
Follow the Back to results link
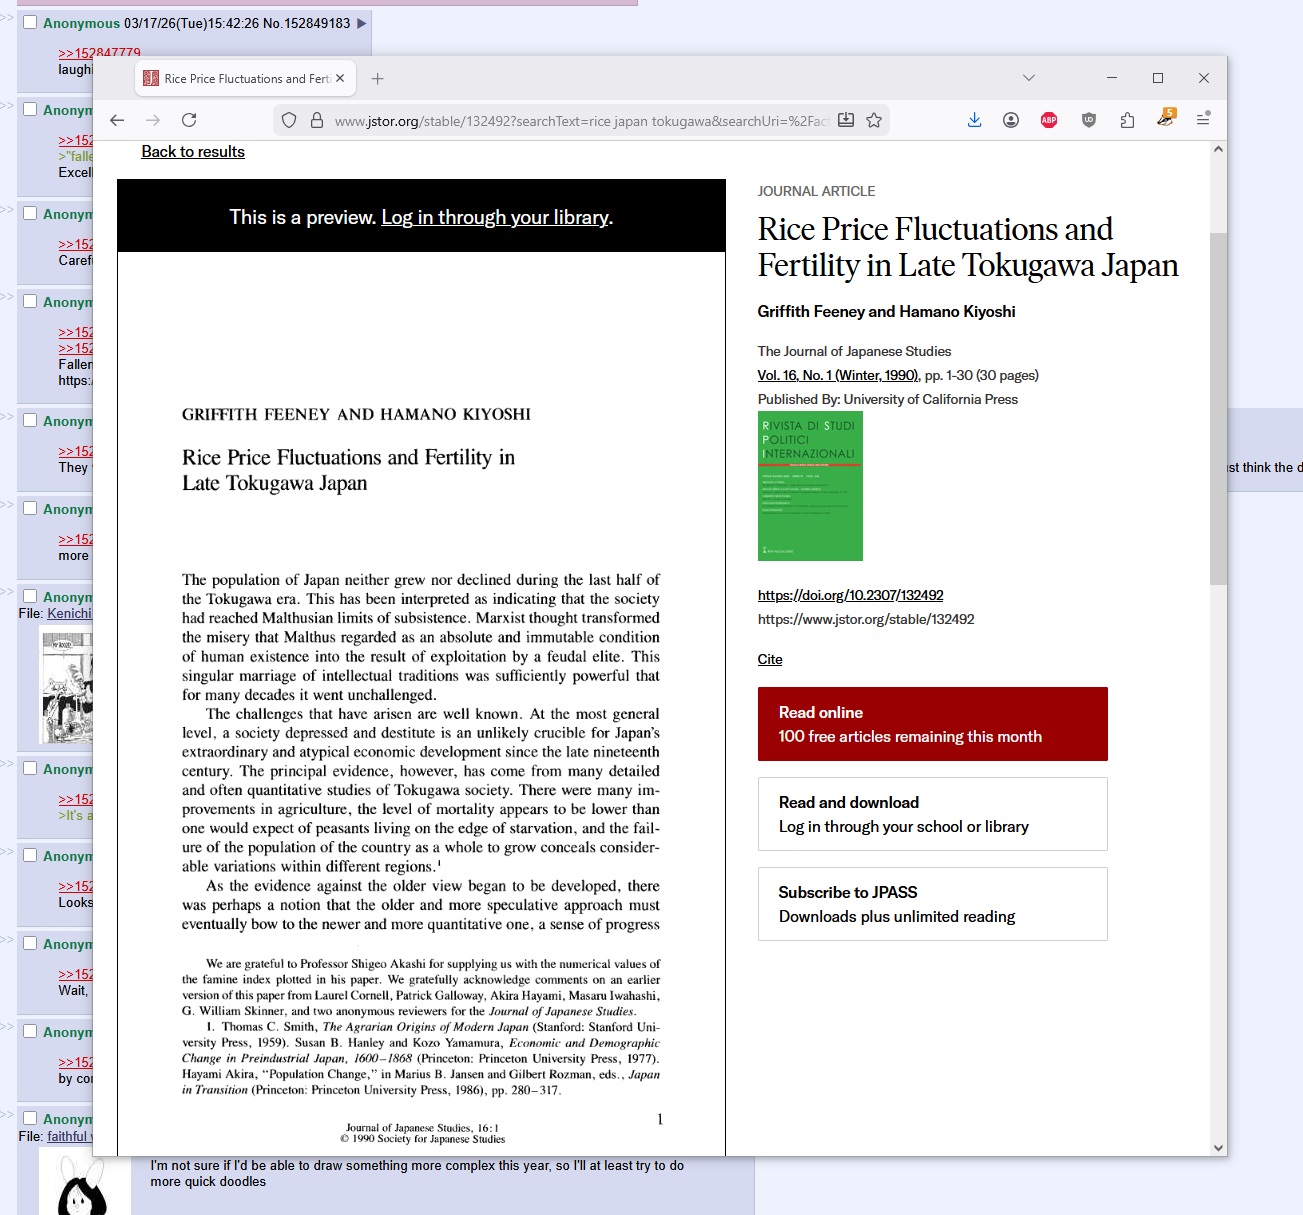point(193,152)
